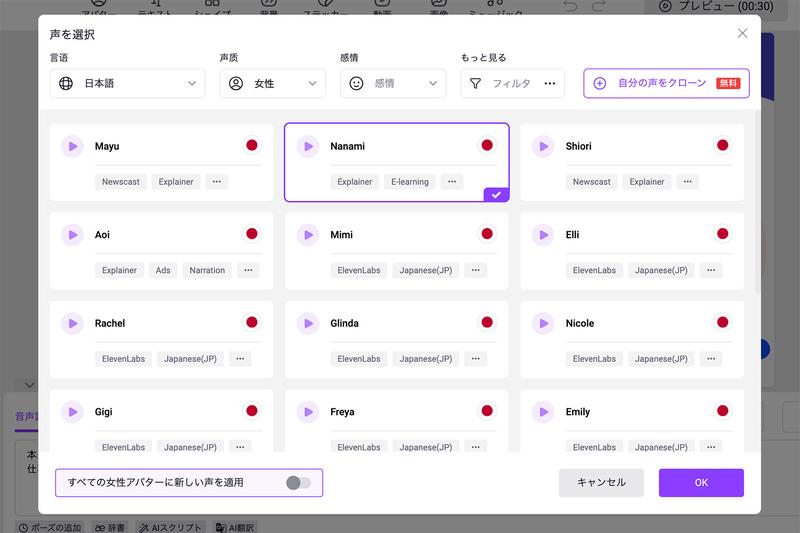
Task: Confirm voice selection with OK
Action: pyautogui.click(x=701, y=483)
